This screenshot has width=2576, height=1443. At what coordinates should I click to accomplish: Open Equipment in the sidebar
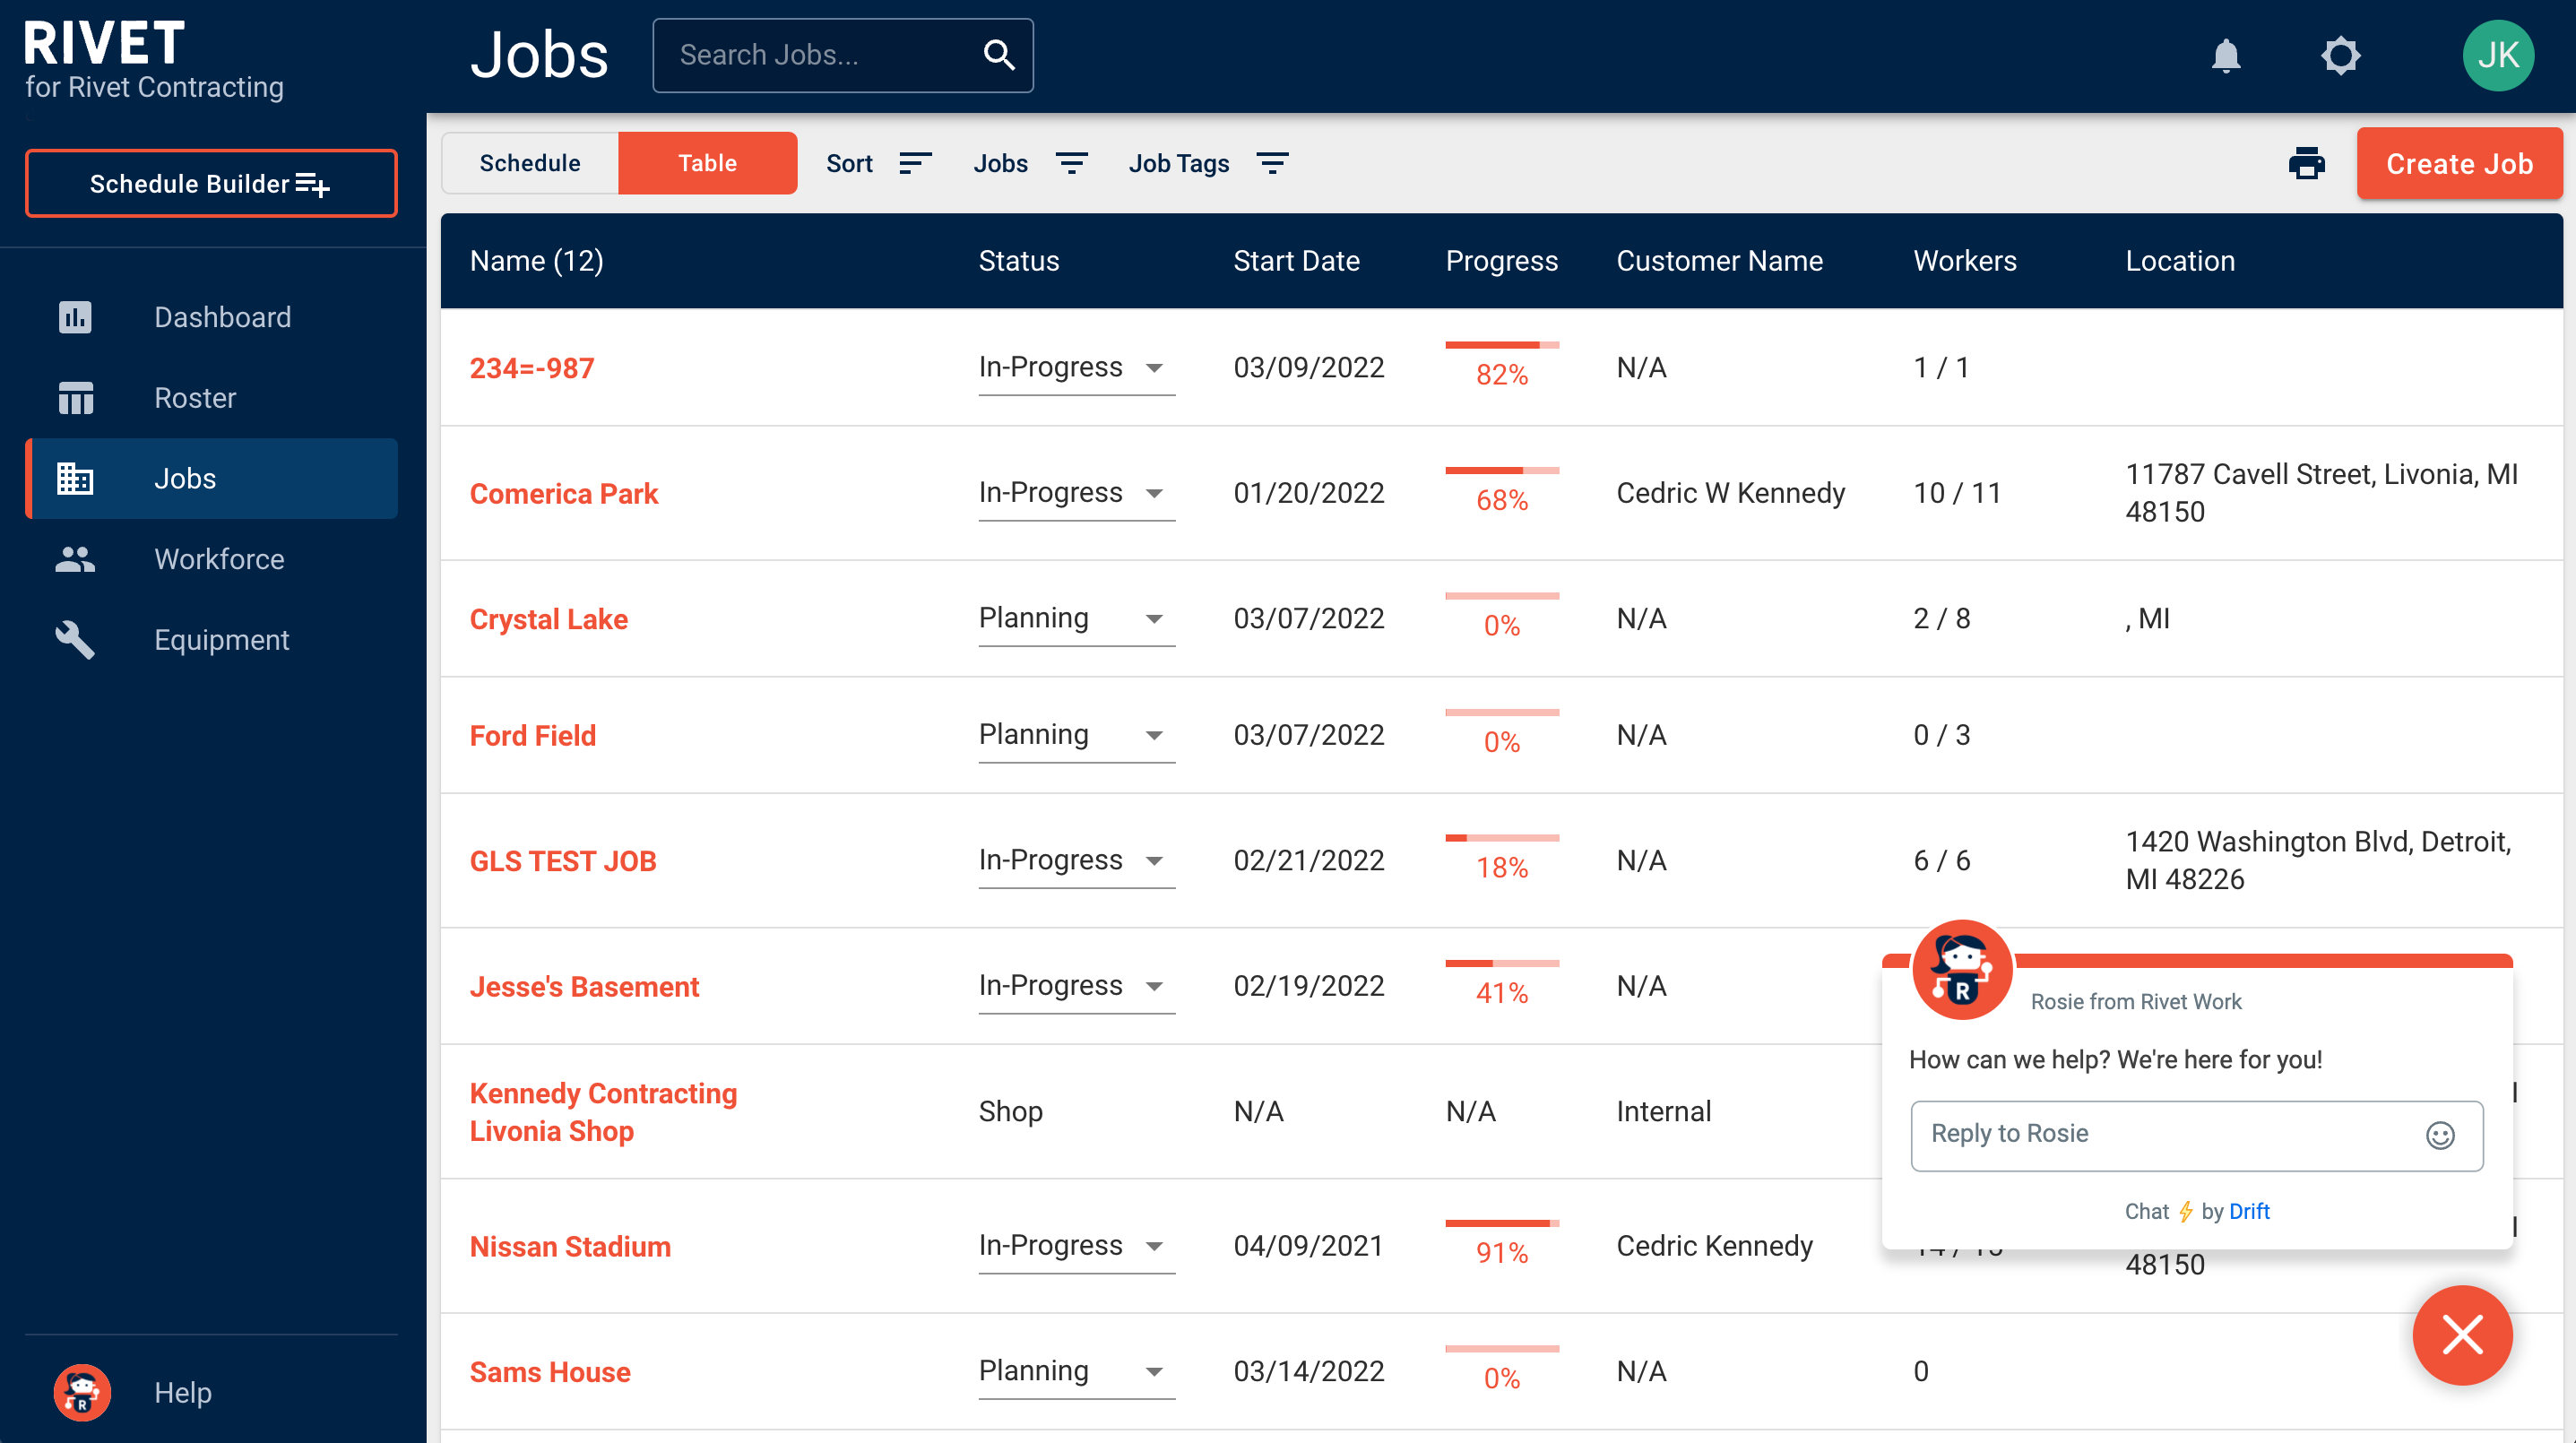[211, 640]
